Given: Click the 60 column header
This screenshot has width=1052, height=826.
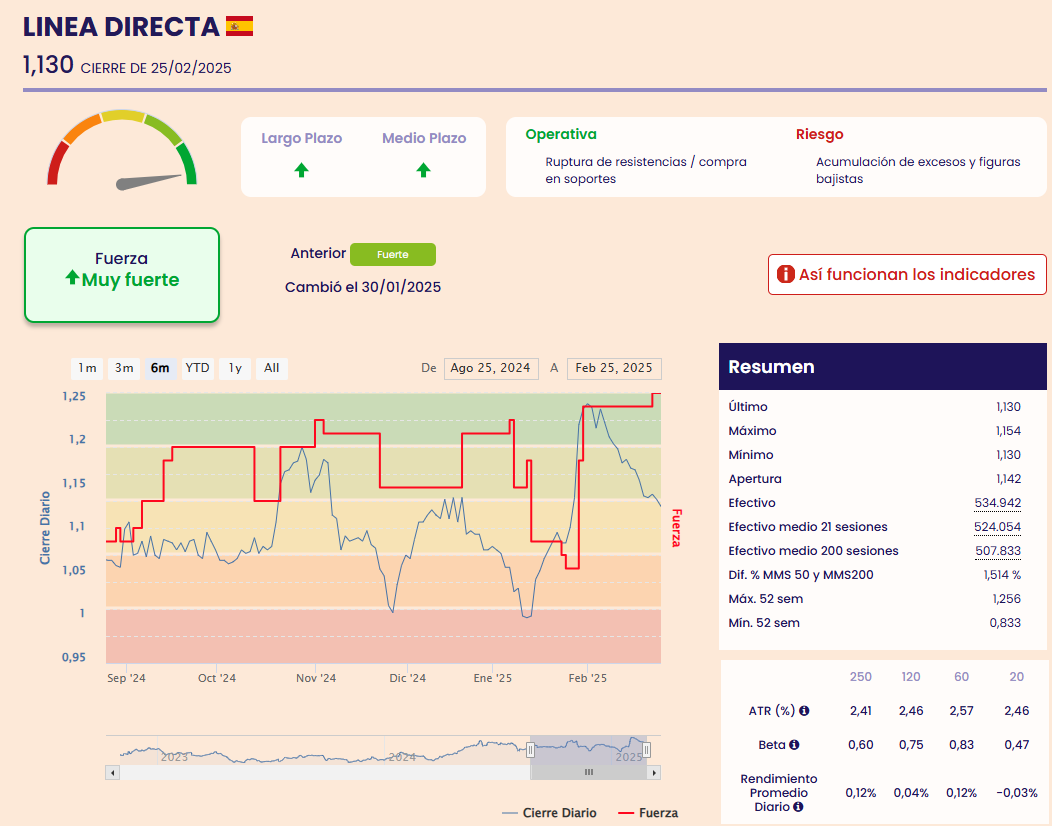Looking at the screenshot, I should (961, 677).
